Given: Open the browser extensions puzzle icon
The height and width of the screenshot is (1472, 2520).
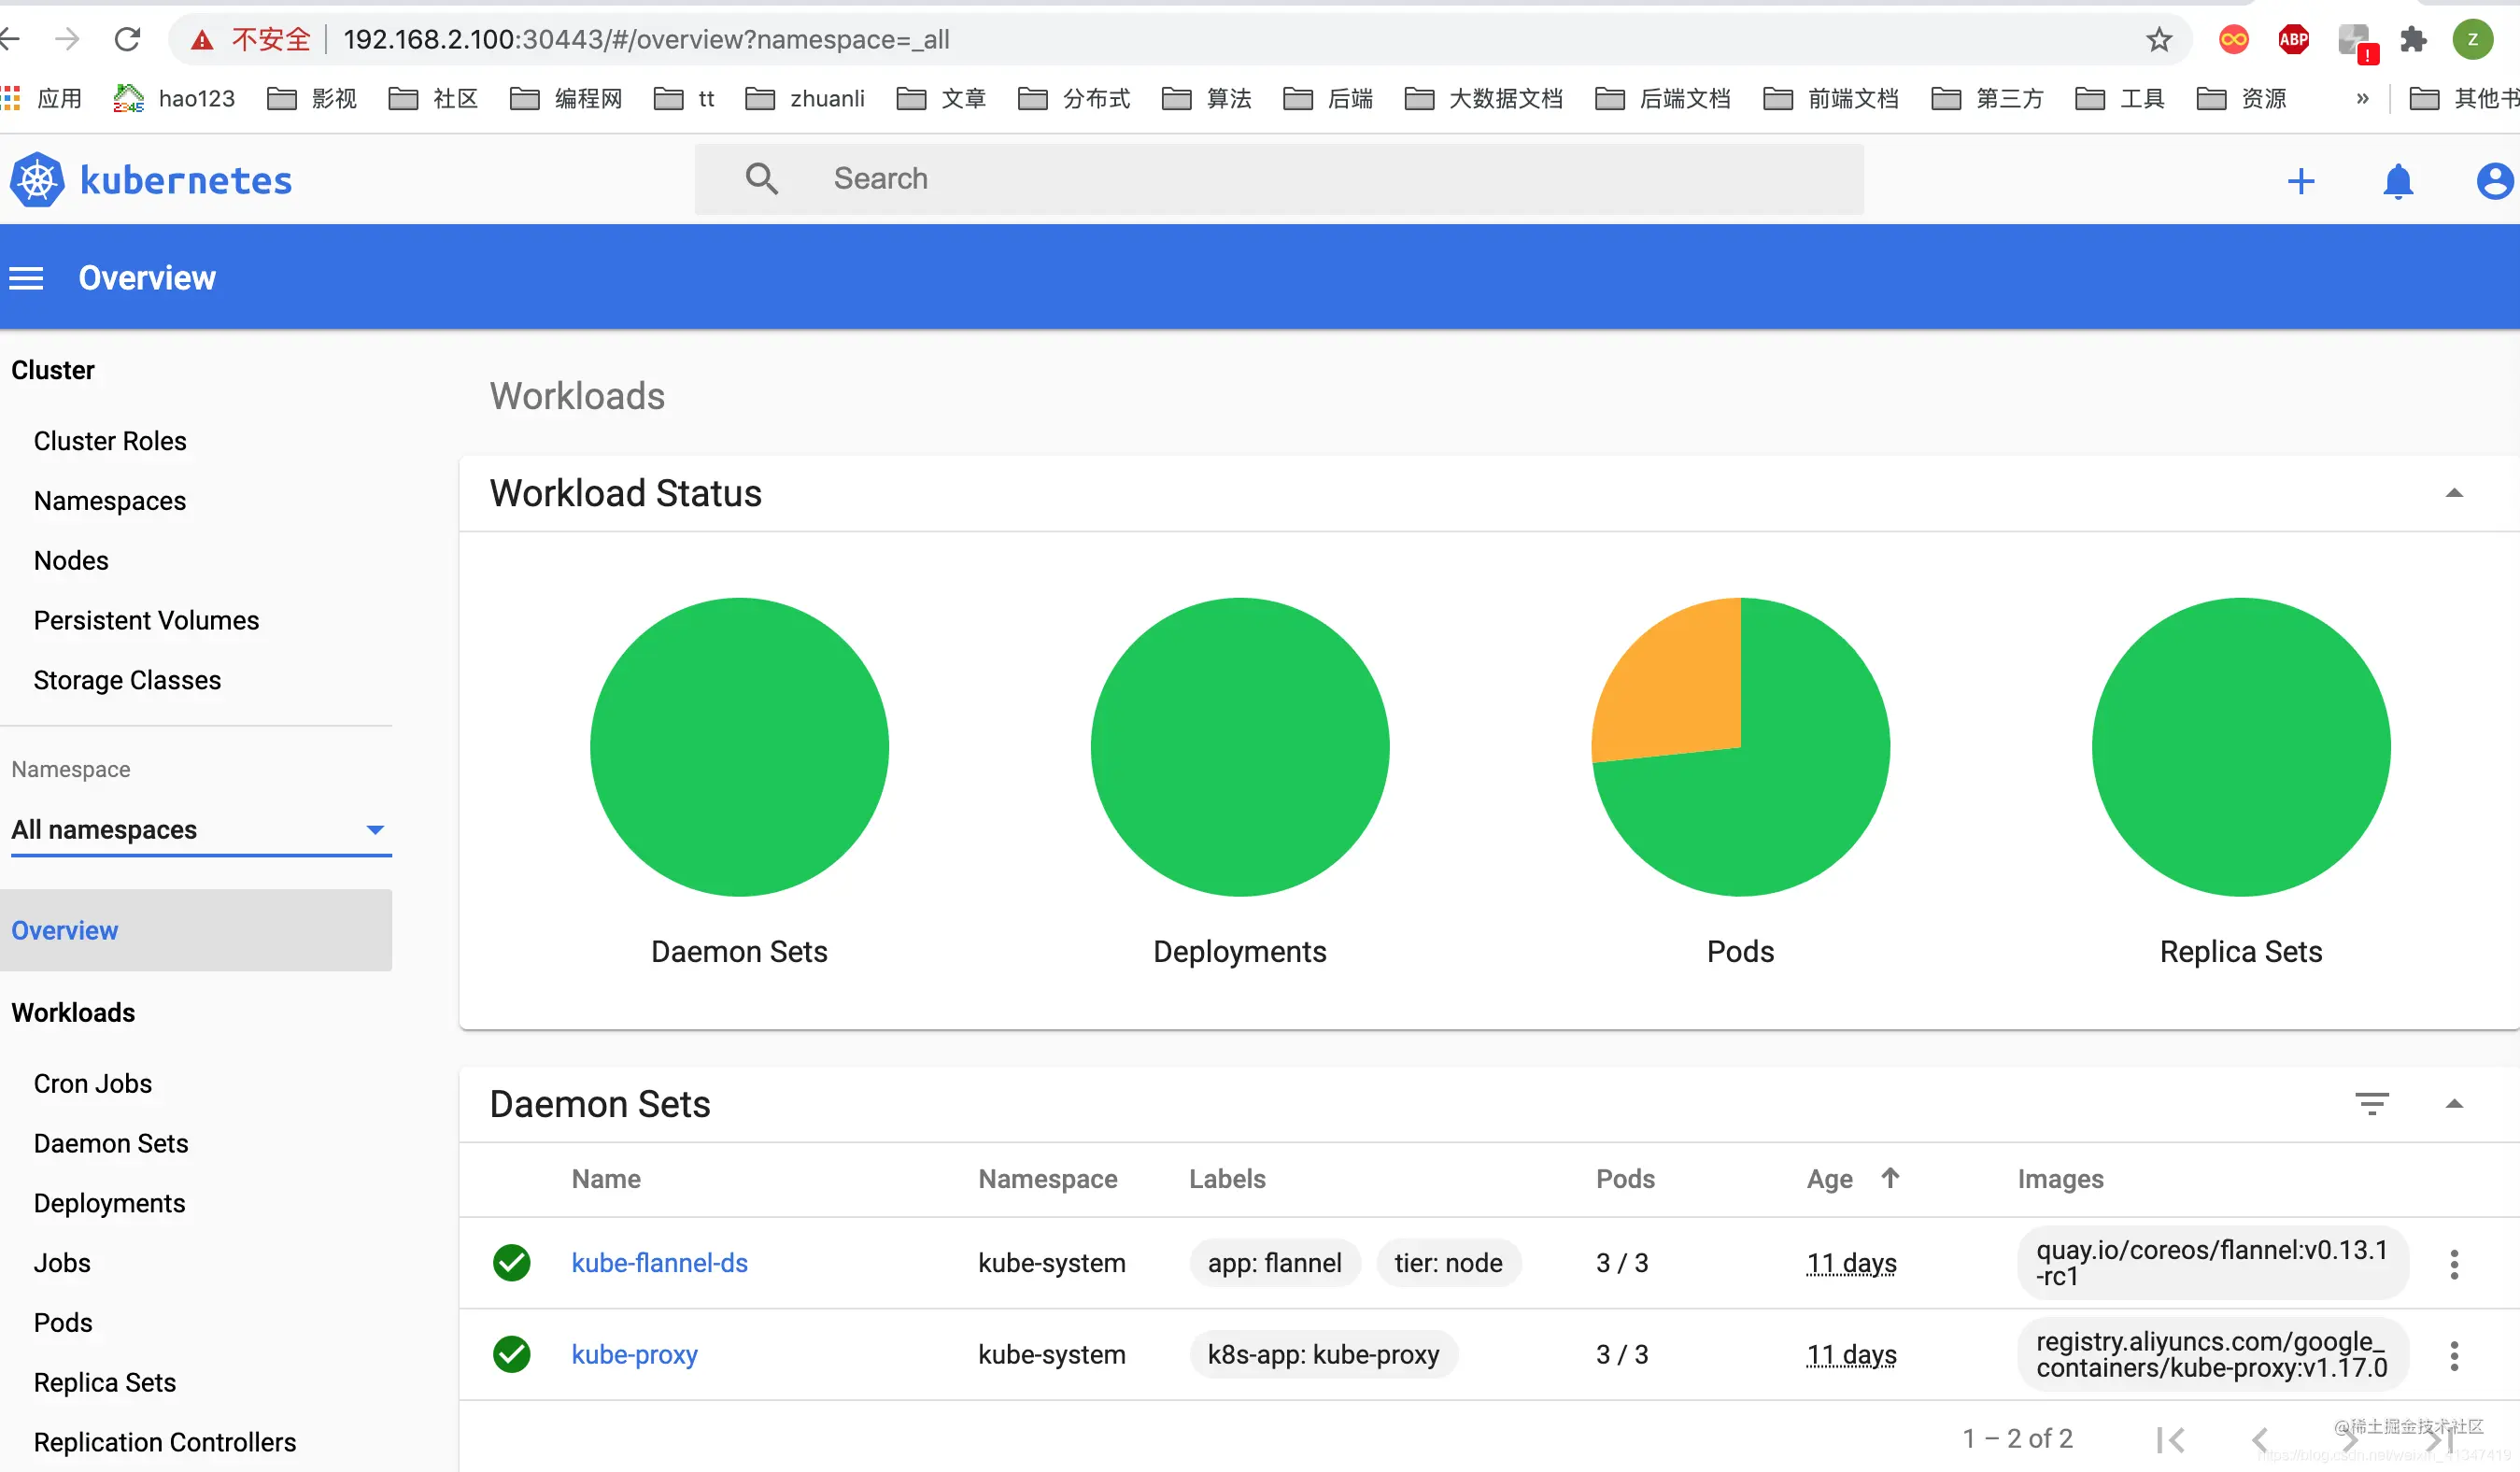Looking at the screenshot, I should tap(2413, 39).
